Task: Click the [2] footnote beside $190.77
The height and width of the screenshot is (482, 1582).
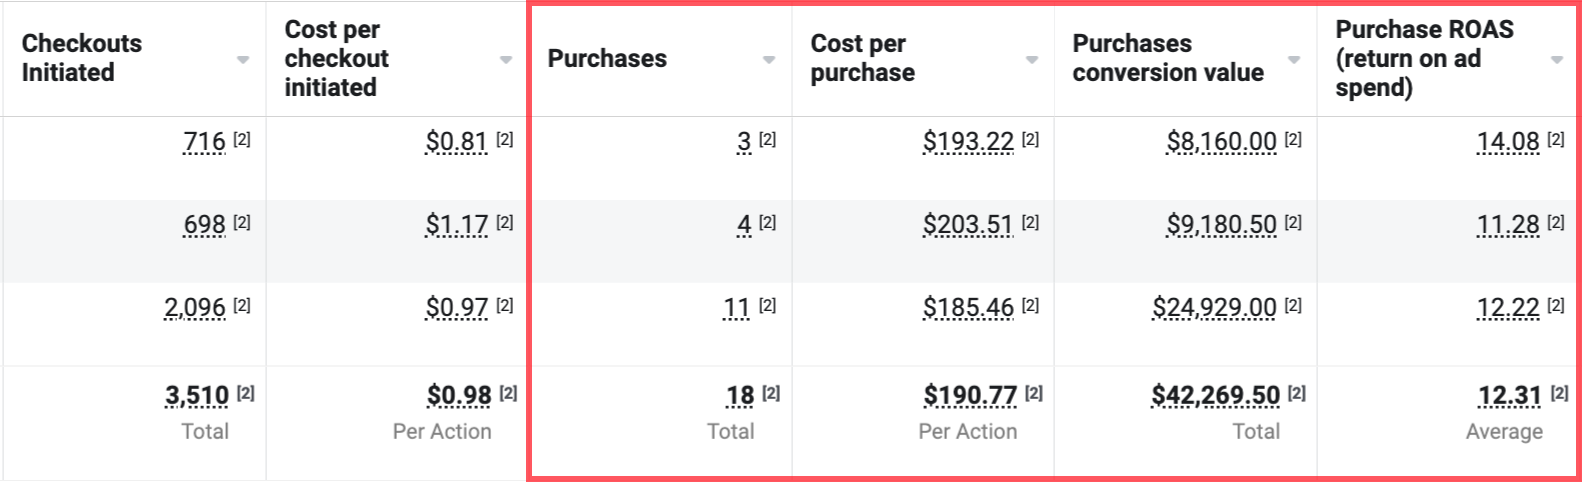Action: click(1034, 394)
